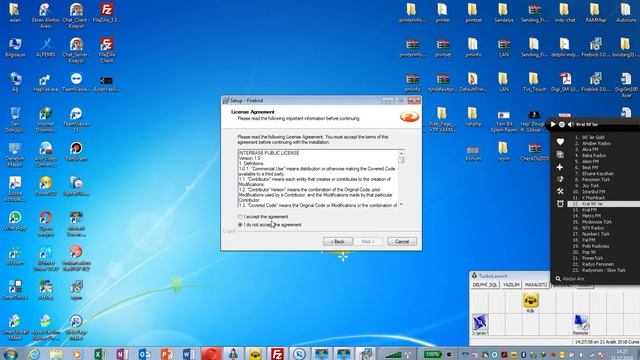
Task: Open the FileZilla Client desktop icon
Action: pyautogui.click(x=107, y=50)
